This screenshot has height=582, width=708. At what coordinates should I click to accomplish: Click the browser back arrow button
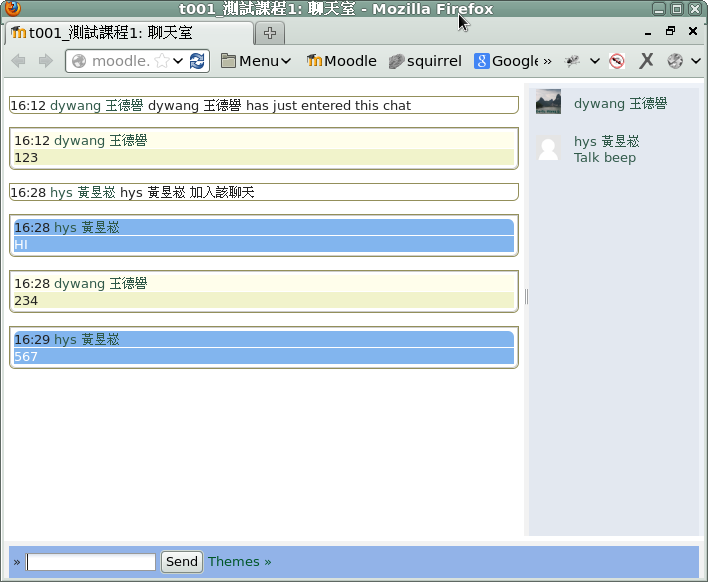pyautogui.click(x=18, y=61)
